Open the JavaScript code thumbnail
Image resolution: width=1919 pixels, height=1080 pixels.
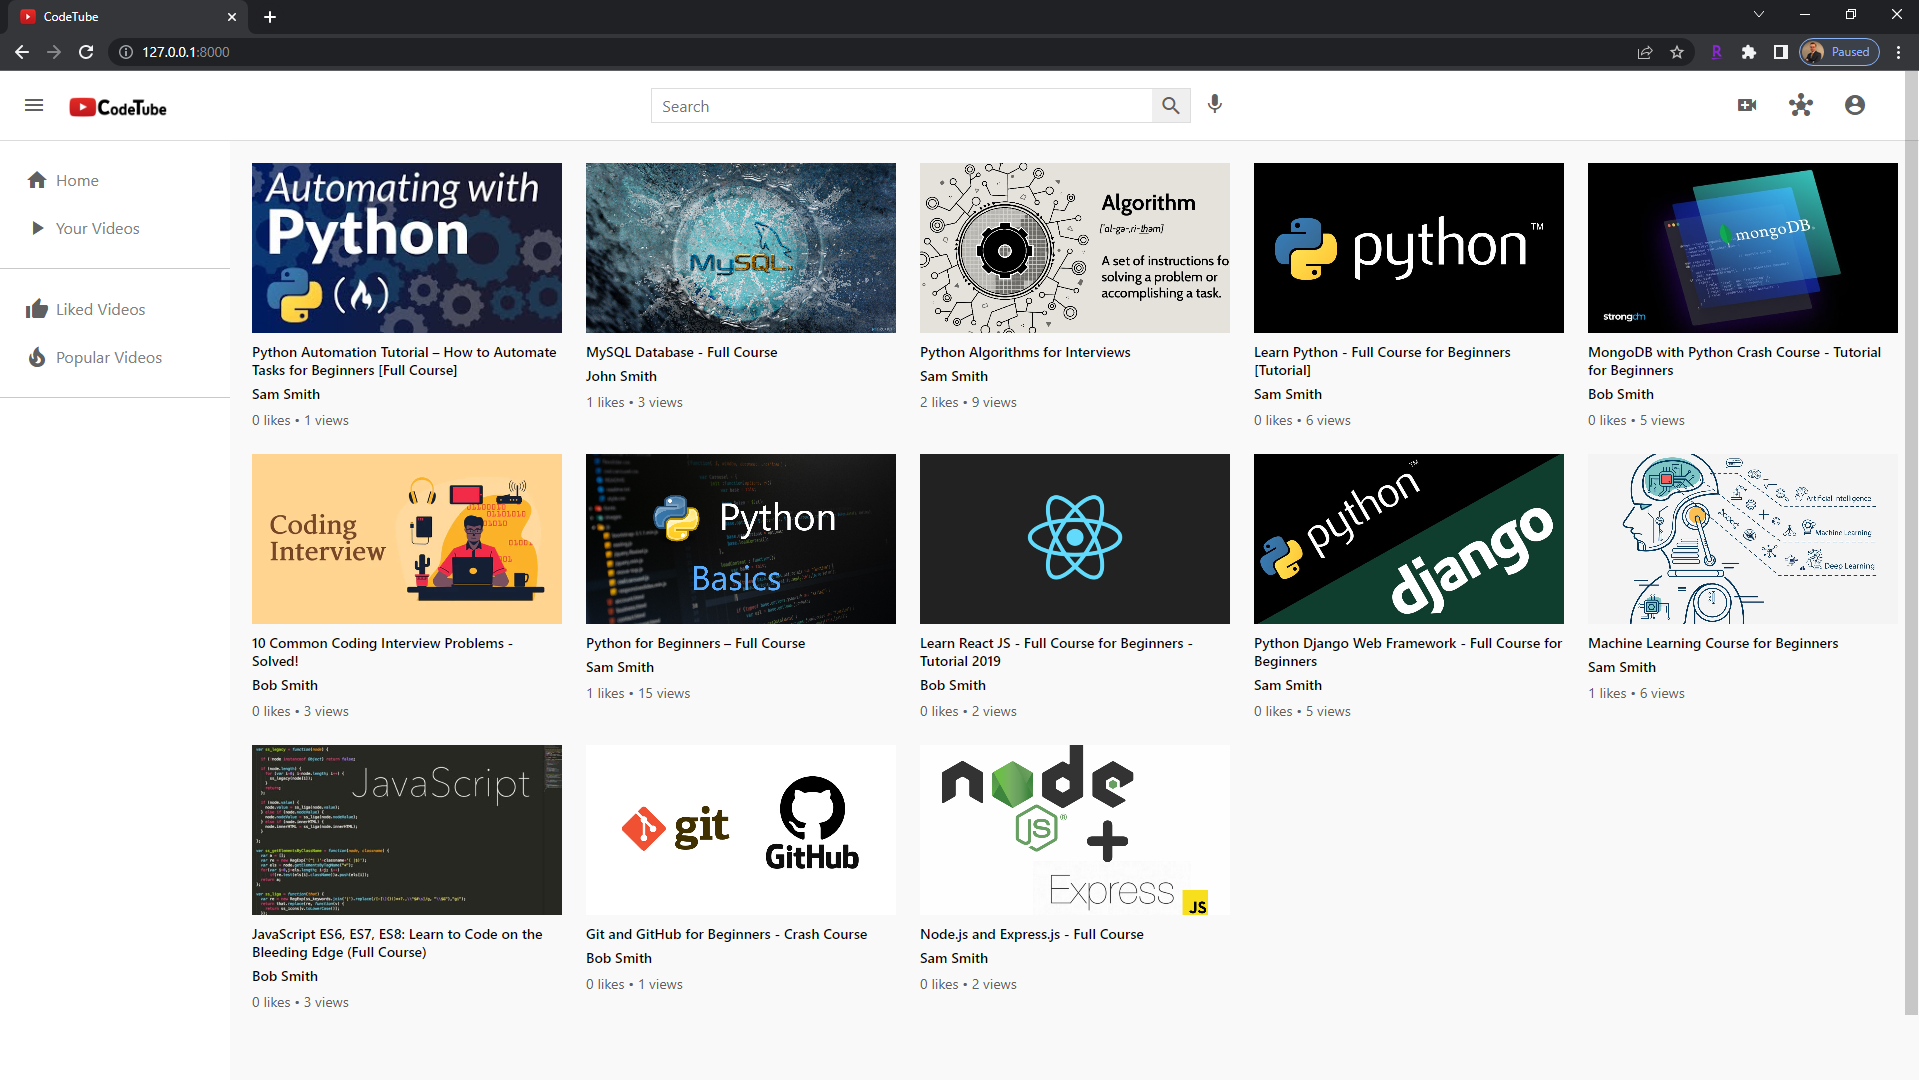(407, 830)
